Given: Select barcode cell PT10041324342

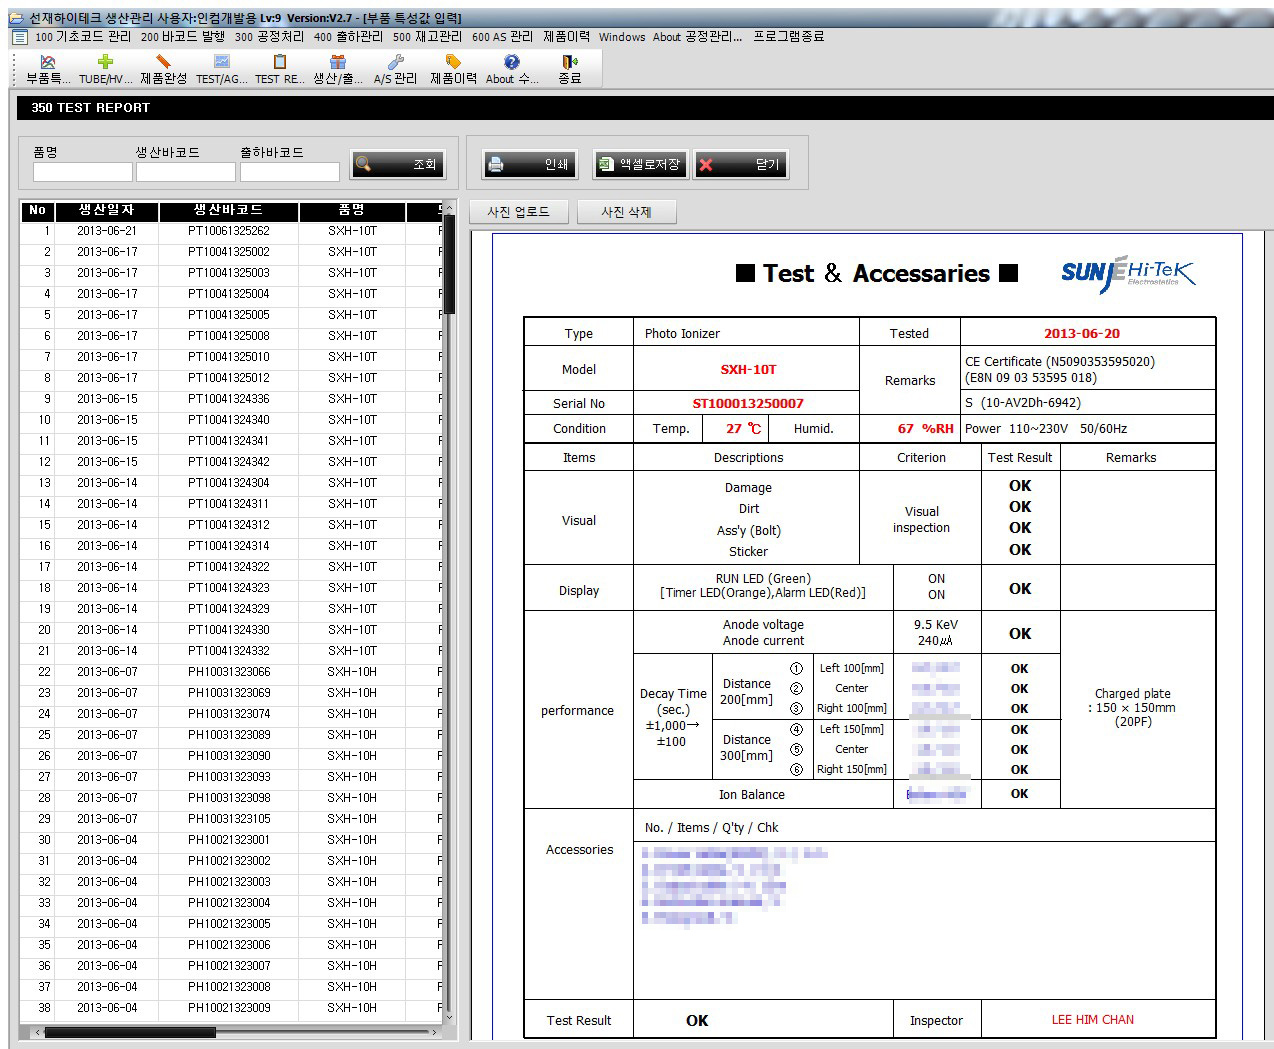Looking at the screenshot, I should (x=229, y=462).
